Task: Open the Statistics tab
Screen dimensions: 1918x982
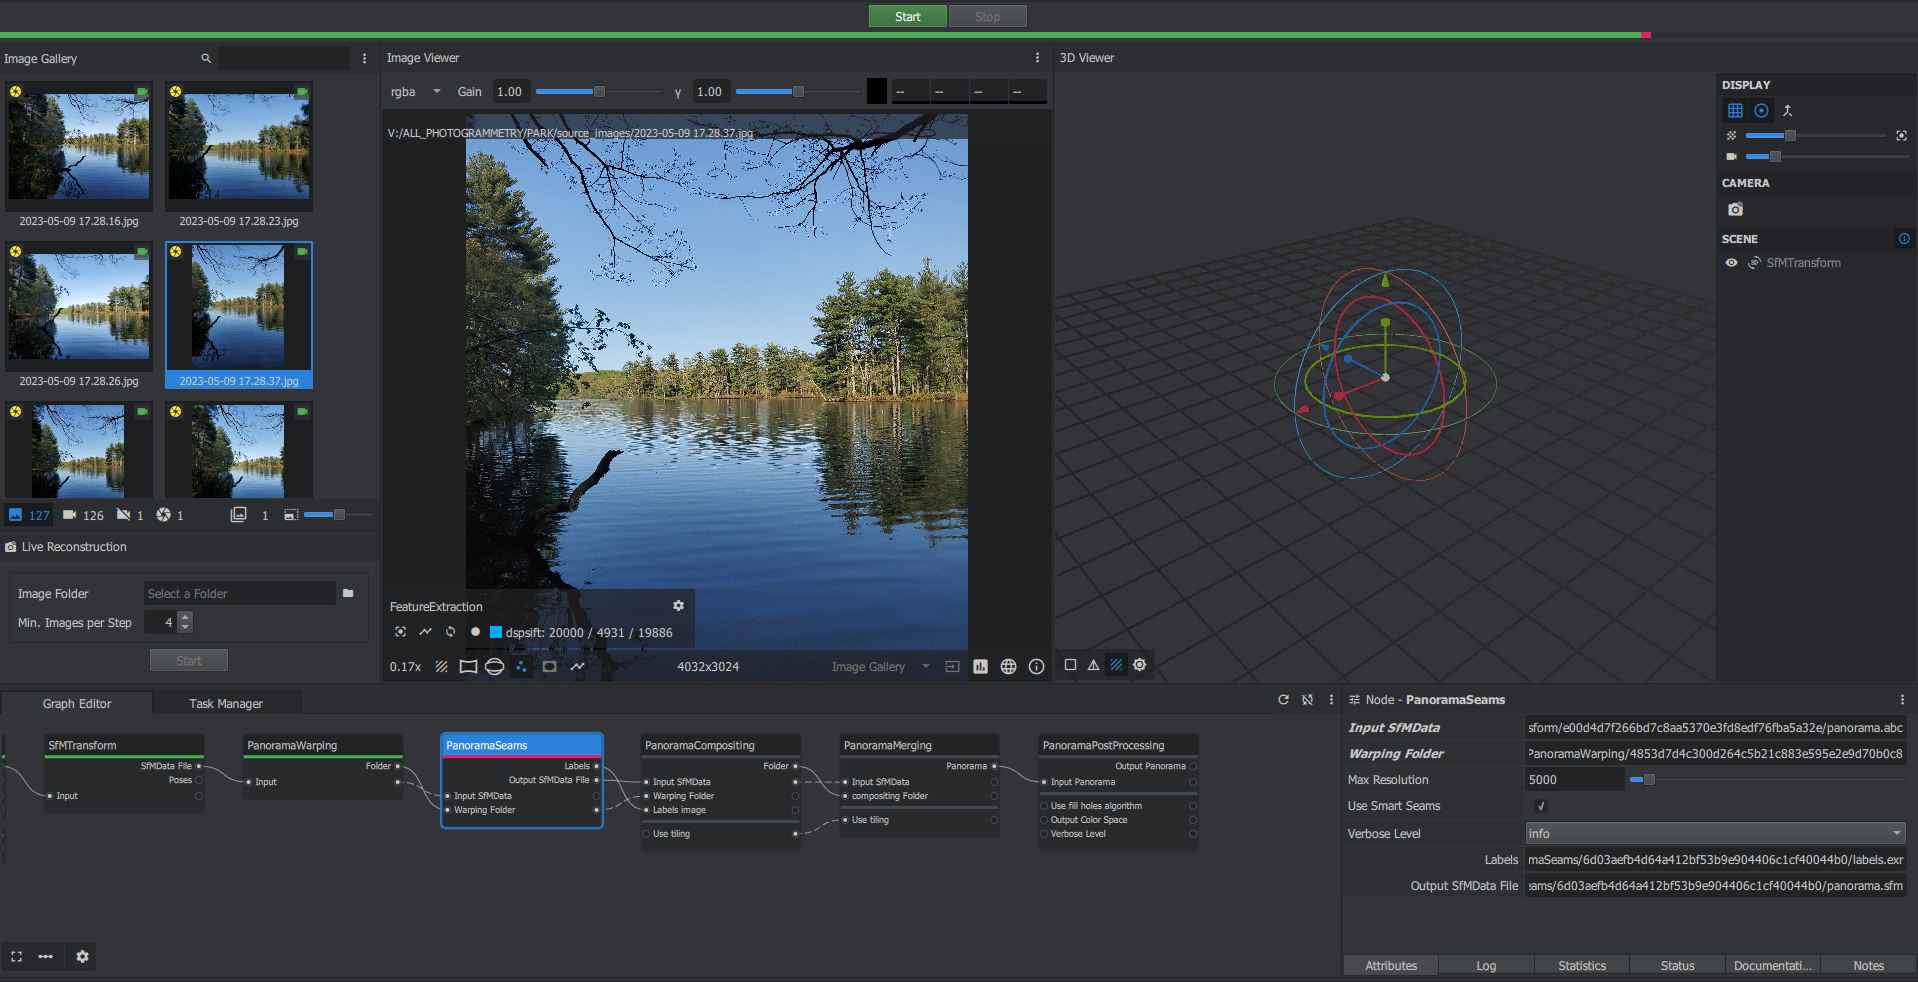Action: pyautogui.click(x=1582, y=966)
